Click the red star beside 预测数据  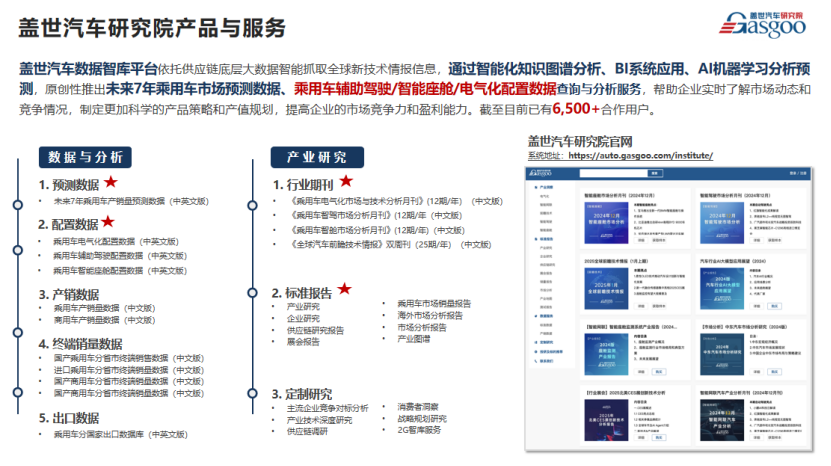point(110,182)
